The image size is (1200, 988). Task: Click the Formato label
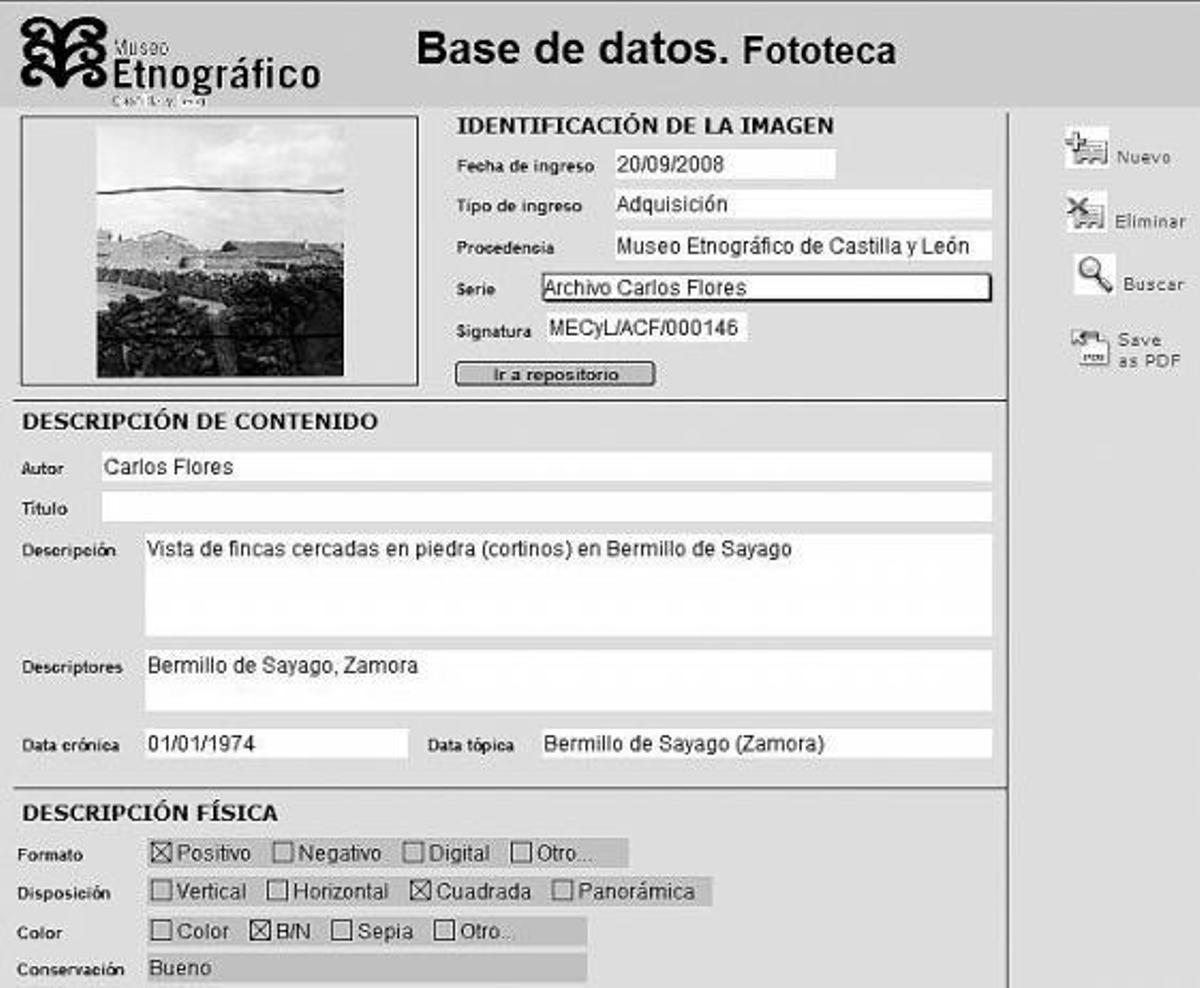(x=50, y=855)
